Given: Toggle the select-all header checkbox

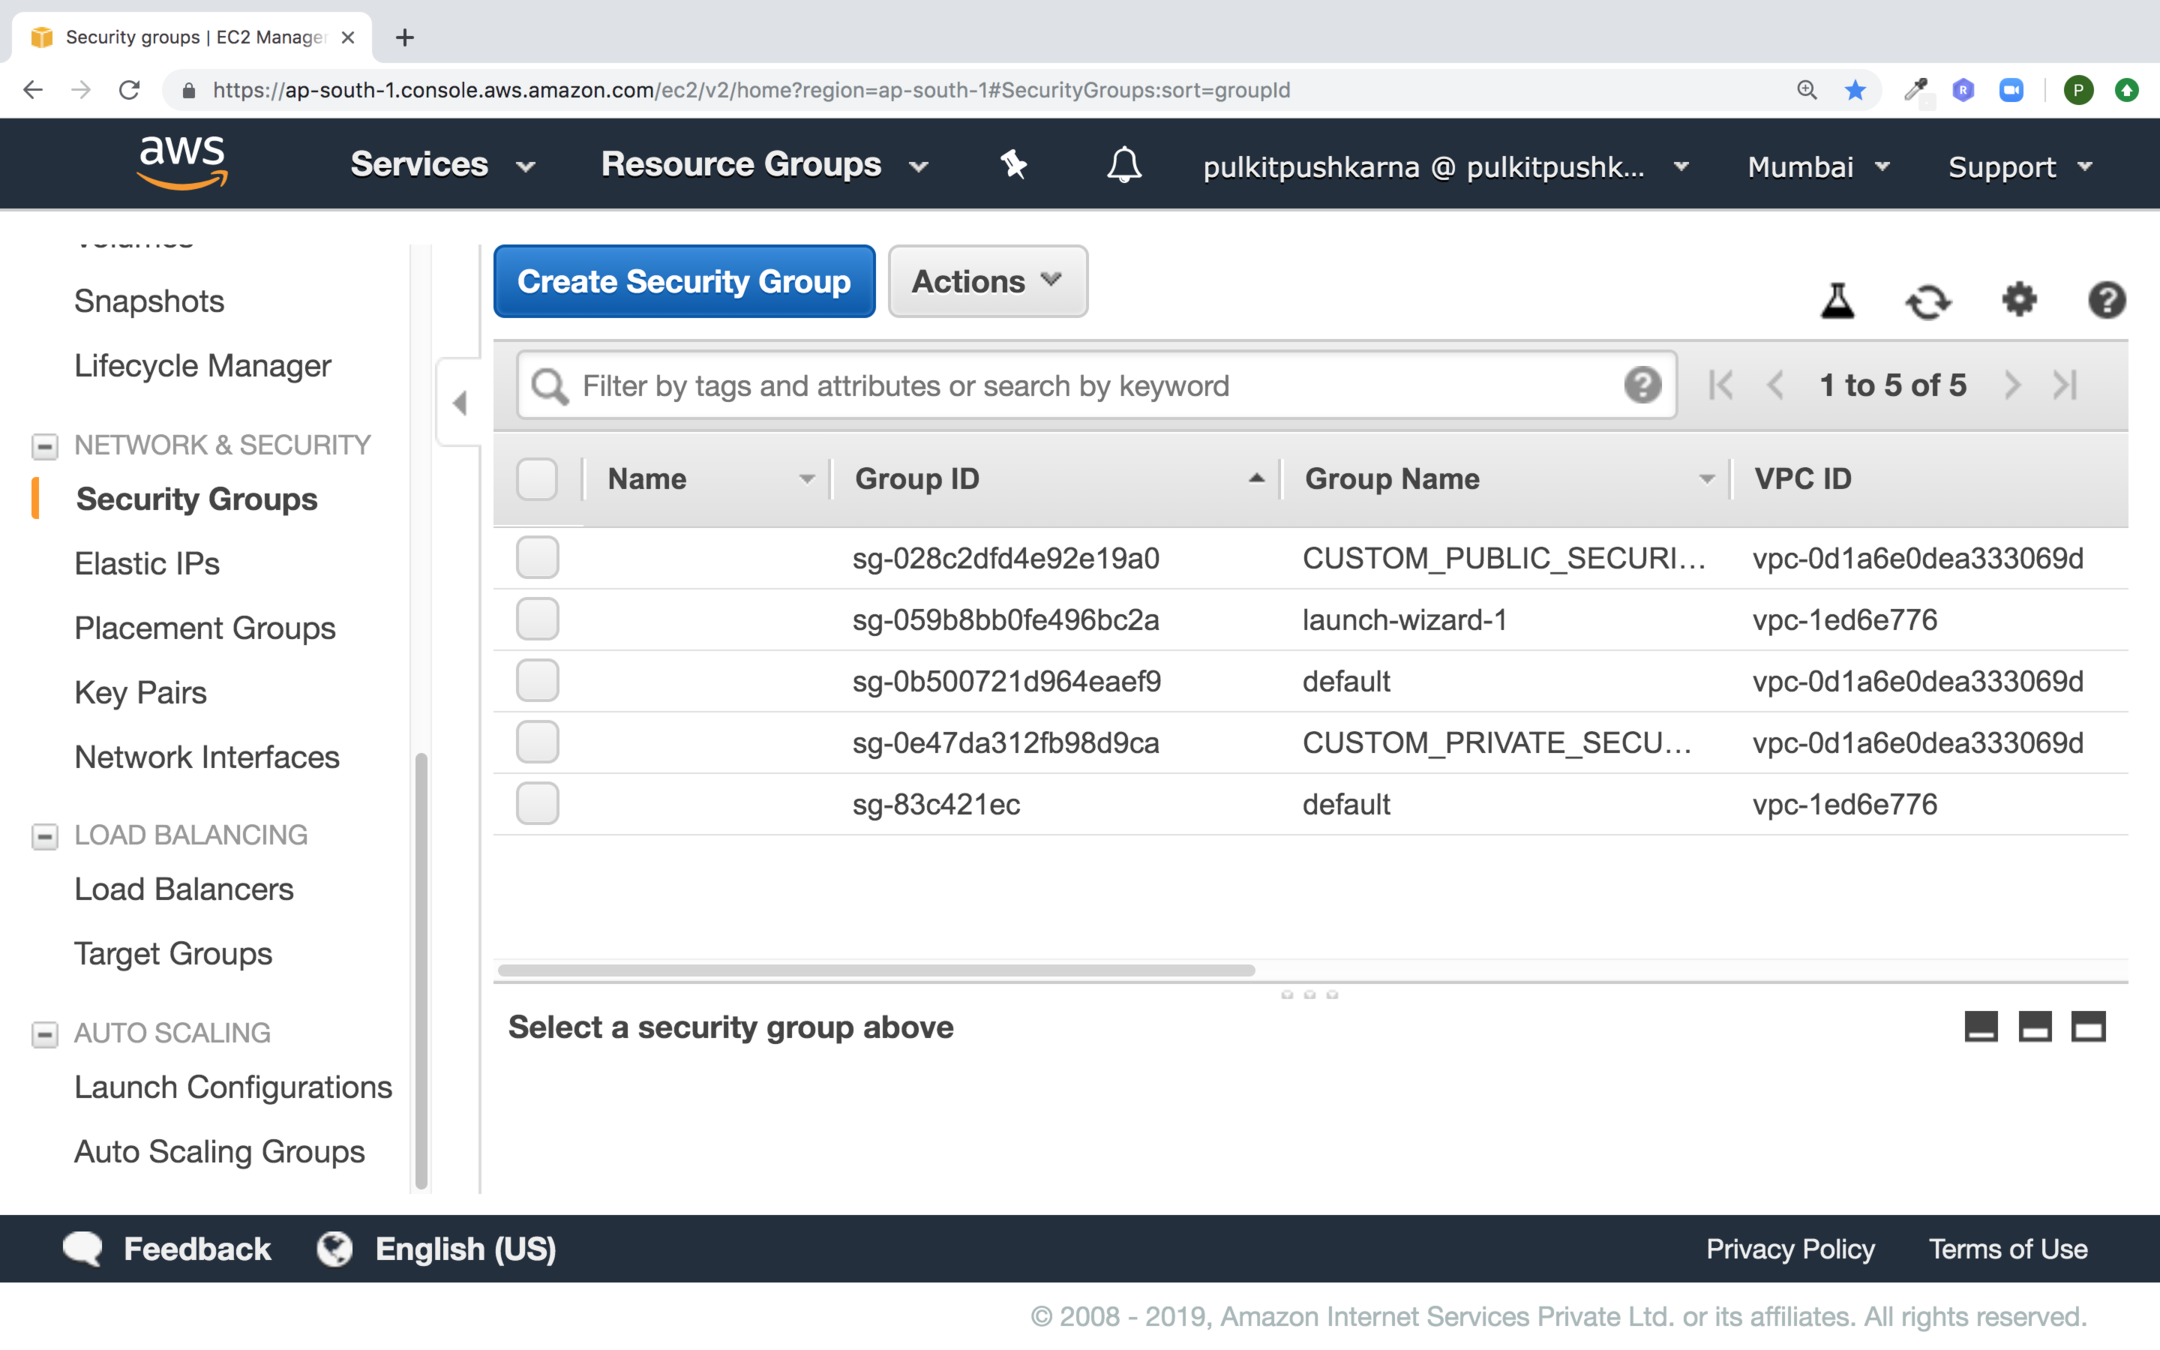Looking at the screenshot, I should 537,479.
